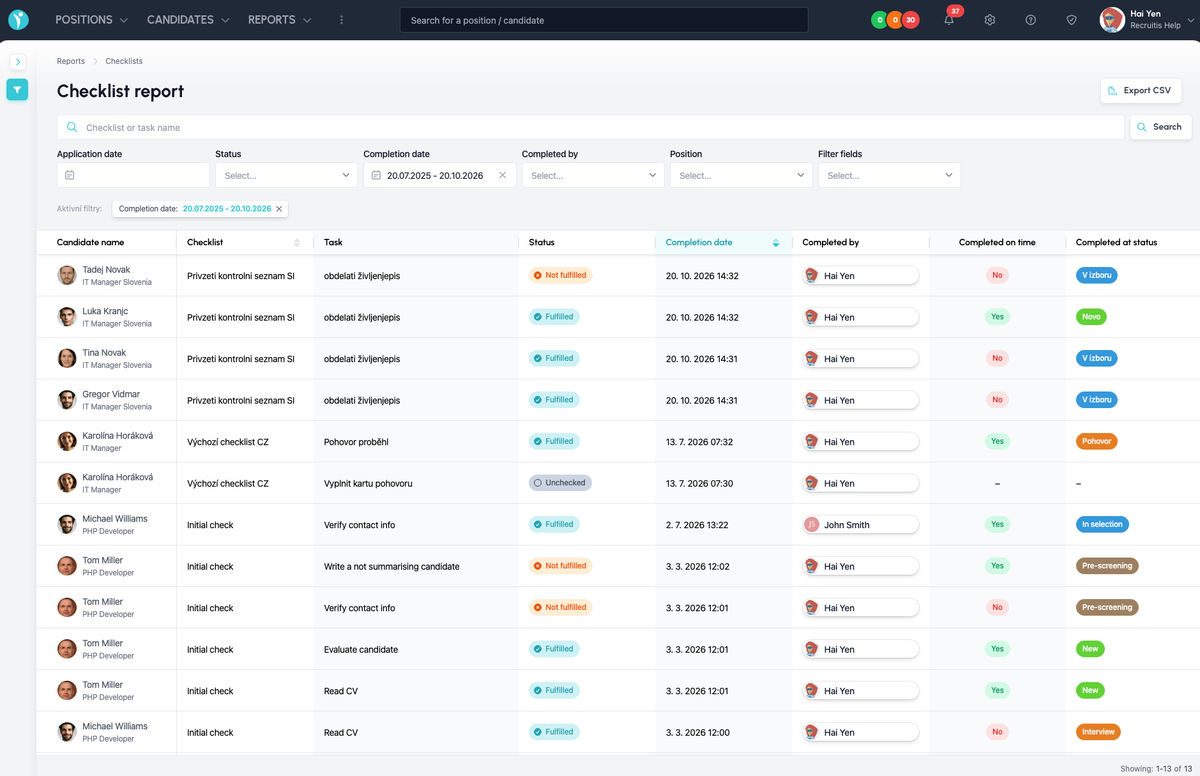The image size is (1200, 776).
Task: Open the POSITIONS menu
Action: (92, 20)
